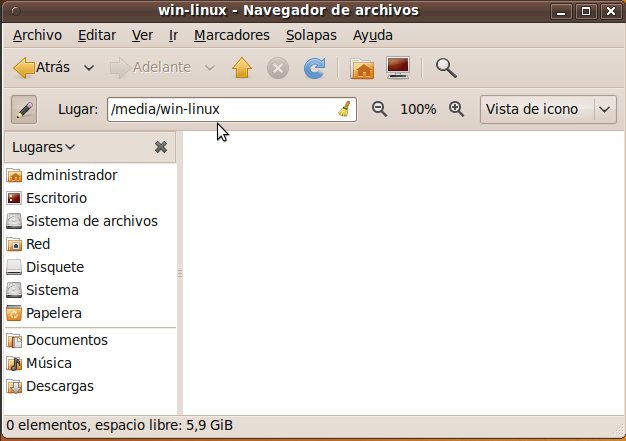Viewport: 626px width, 441px height.
Task: Select the Sistema drive in sidebar
Action: [90, 290]
